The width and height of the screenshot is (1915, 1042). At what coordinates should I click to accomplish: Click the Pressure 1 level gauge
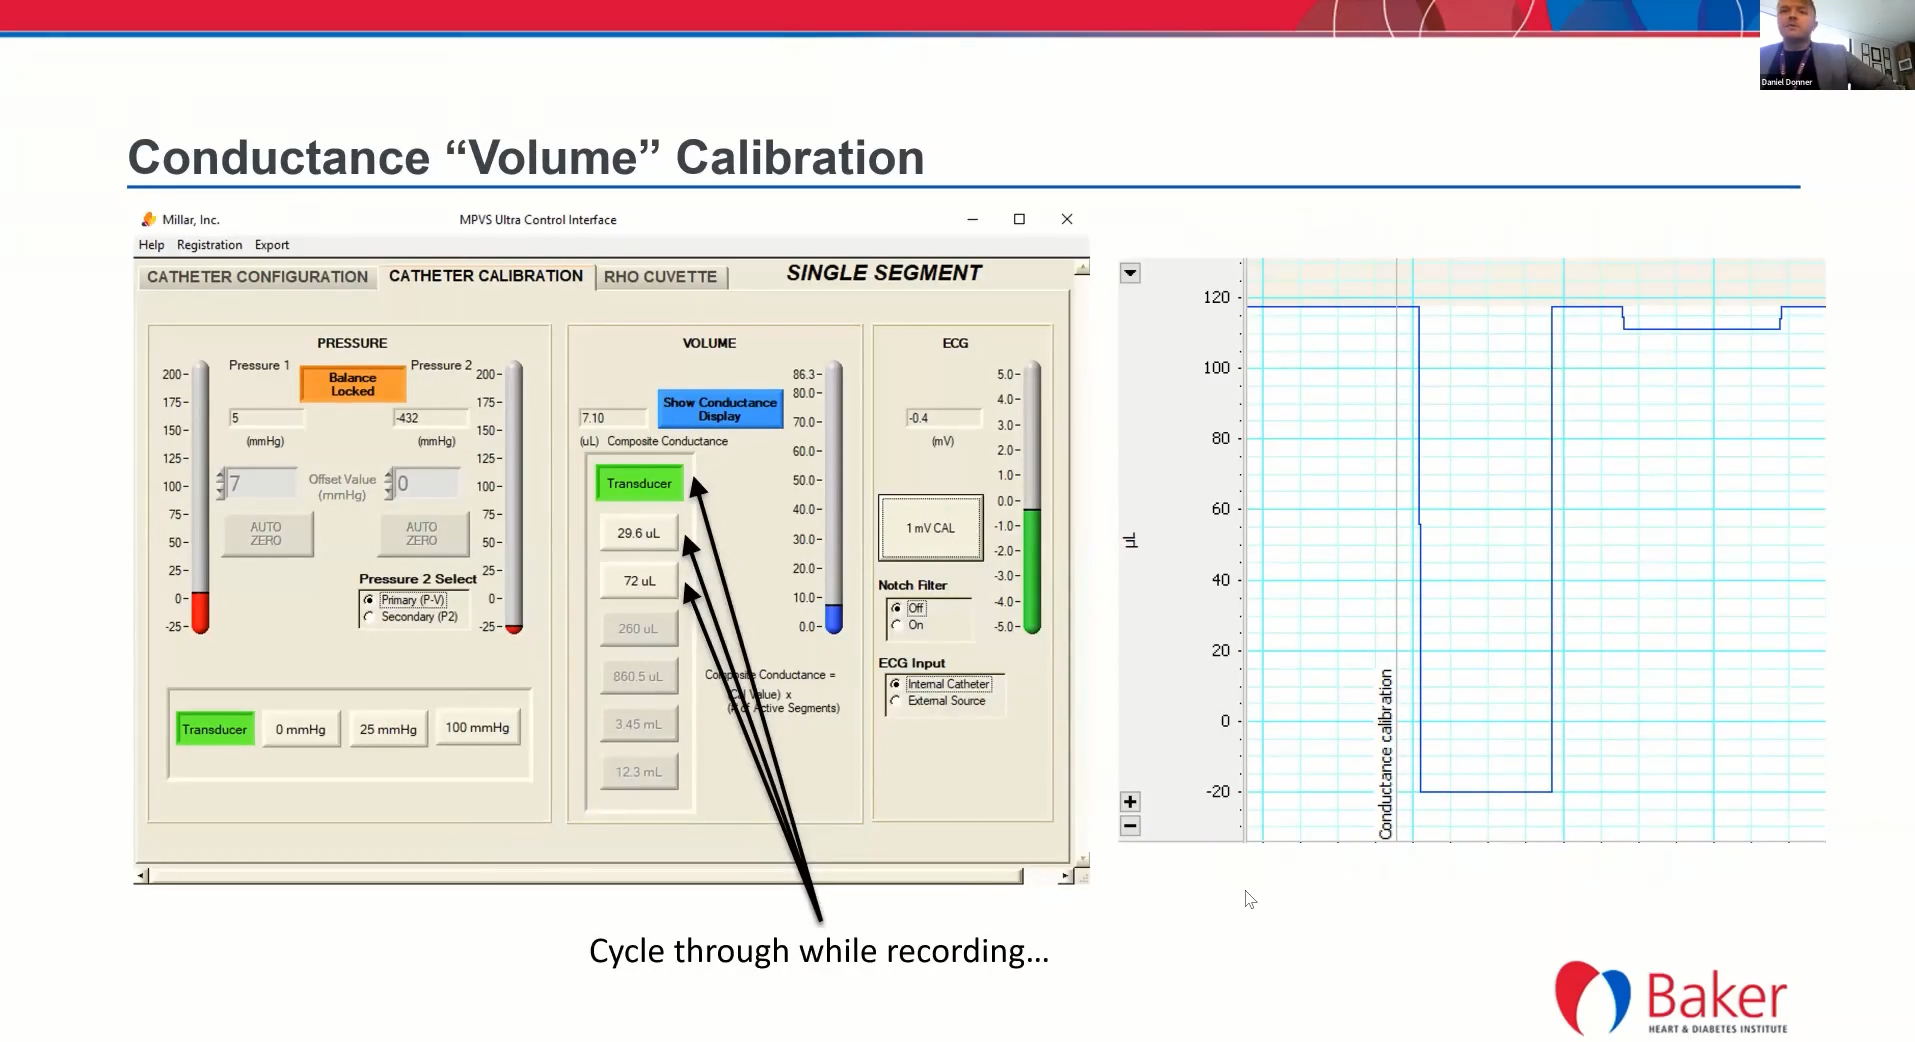[x=200, y=497]
